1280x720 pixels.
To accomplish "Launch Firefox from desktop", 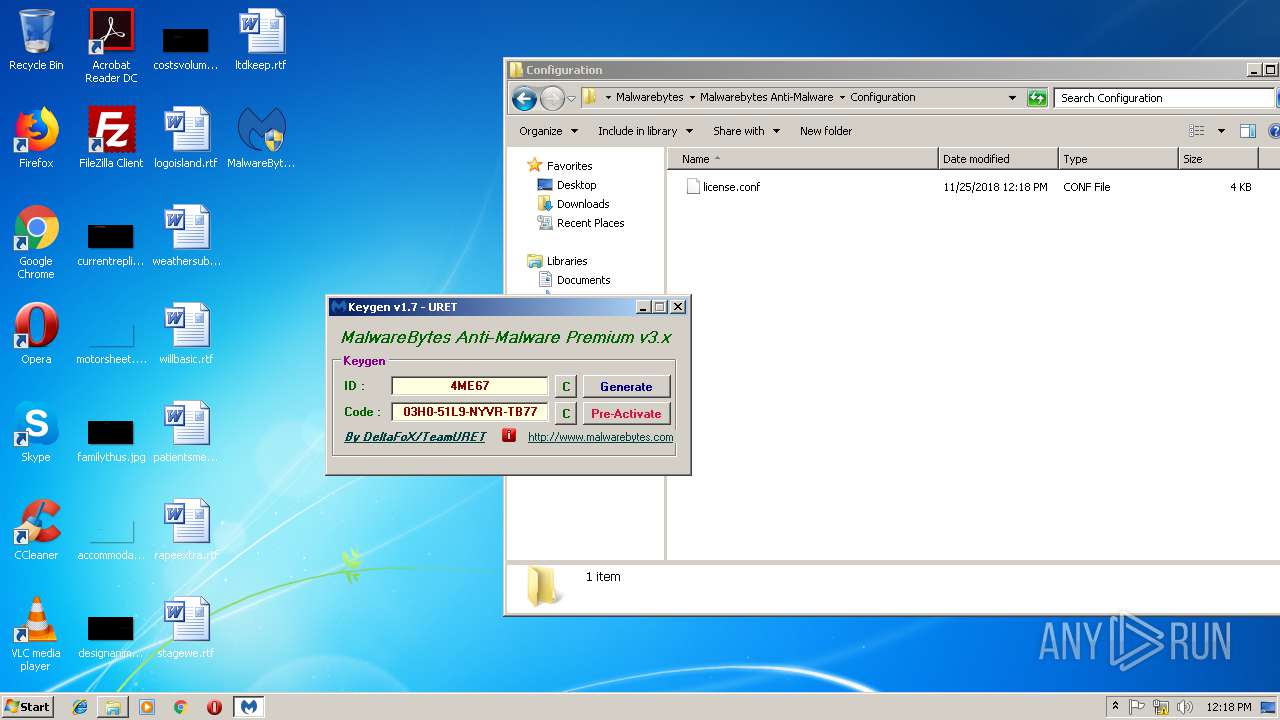I will click(x=36, y=138).
